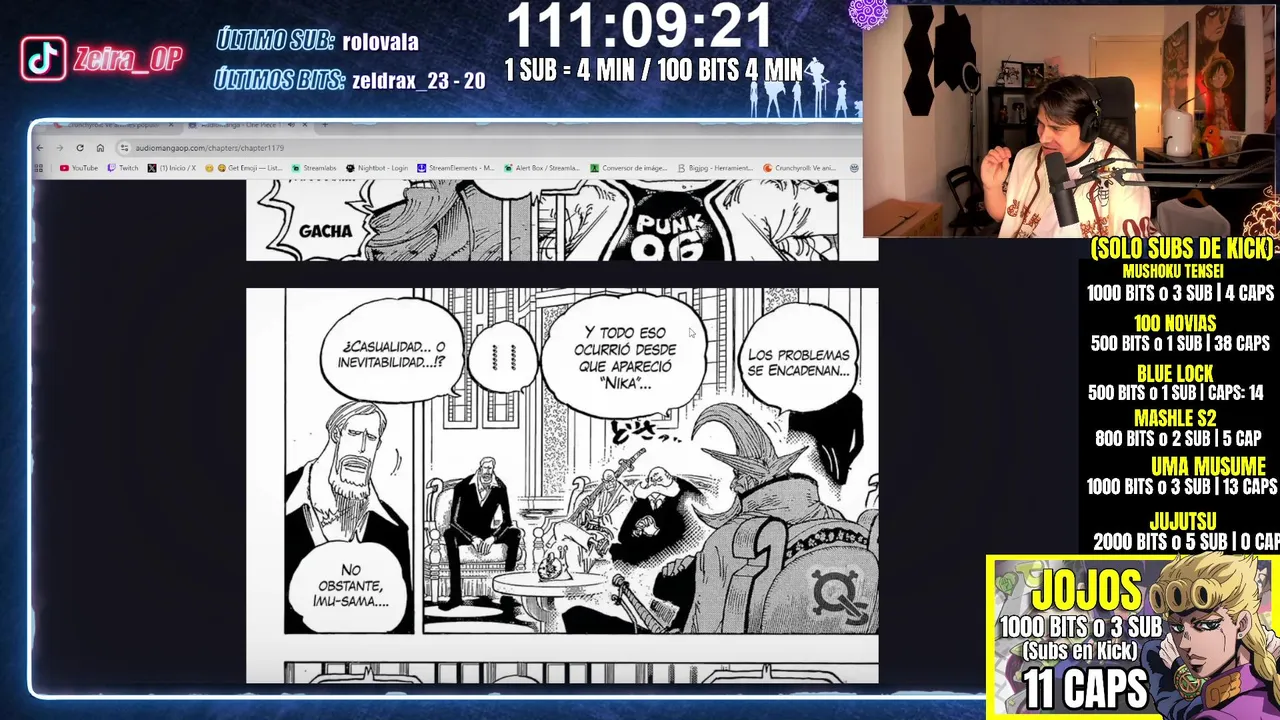Viewport: 1280px width, 720px height.
Task: Click the MASHLE S2 goal title
Action: click(x=1175, y=418)
